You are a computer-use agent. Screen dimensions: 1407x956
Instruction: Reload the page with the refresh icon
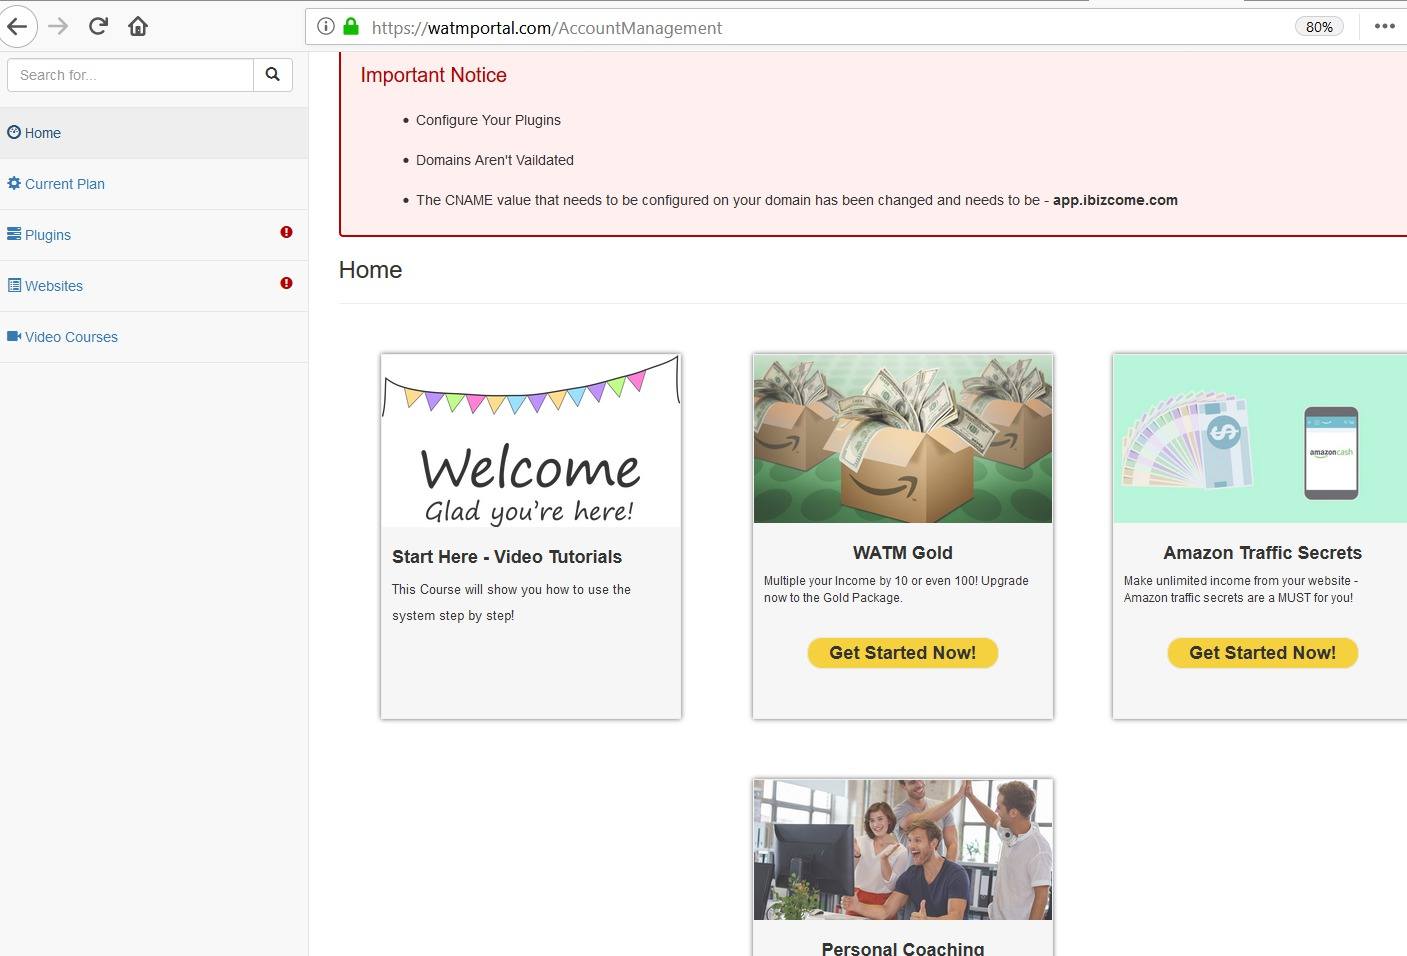pos(98,27)
